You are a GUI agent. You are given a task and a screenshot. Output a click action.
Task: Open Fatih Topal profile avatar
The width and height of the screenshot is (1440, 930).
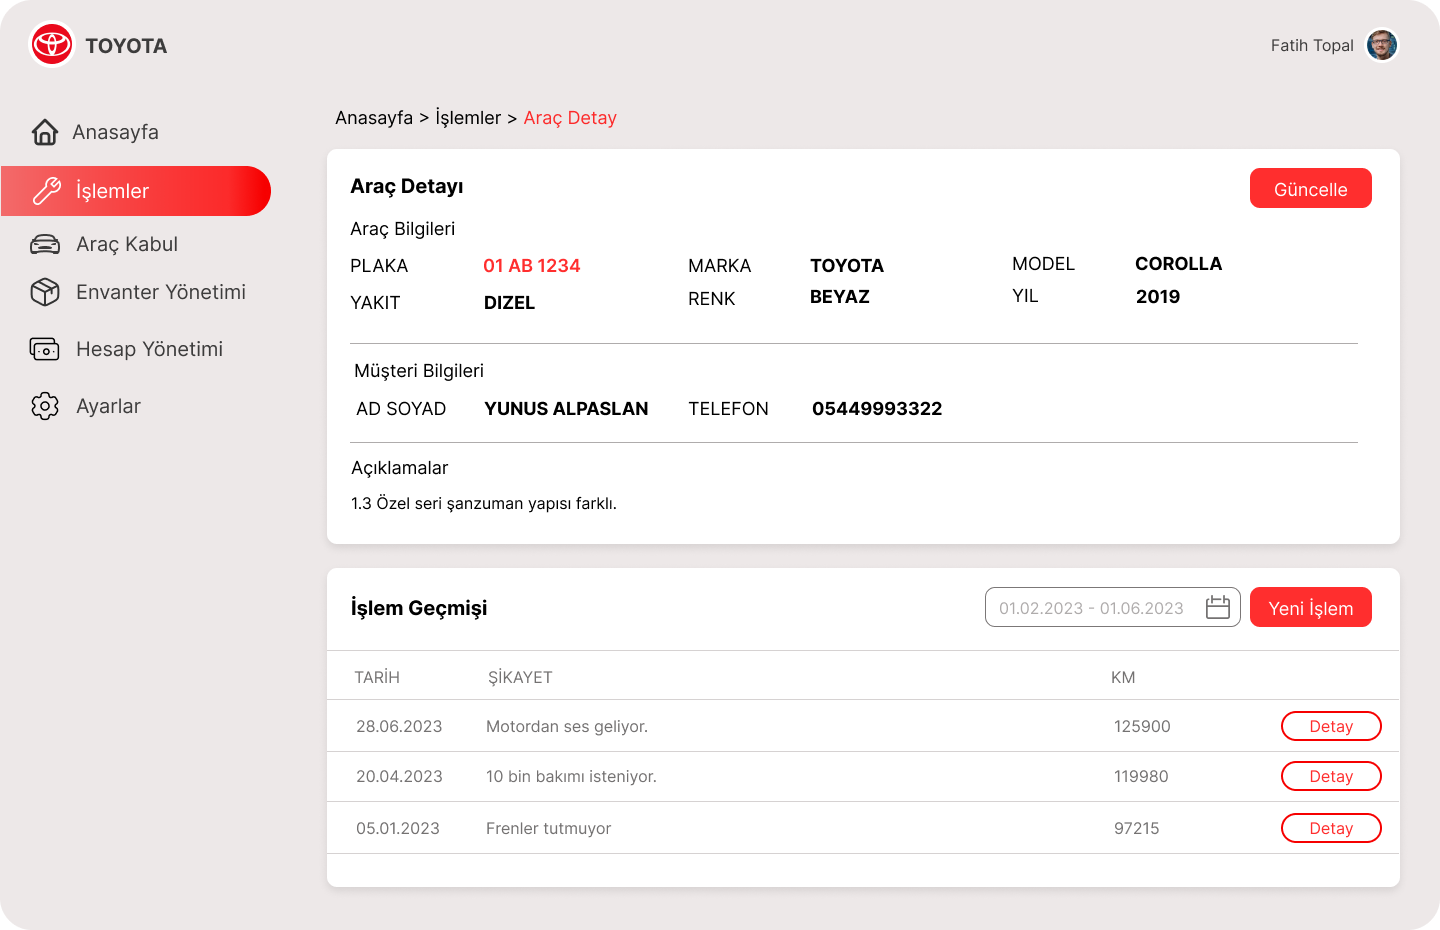click(x=1381, y=45)
